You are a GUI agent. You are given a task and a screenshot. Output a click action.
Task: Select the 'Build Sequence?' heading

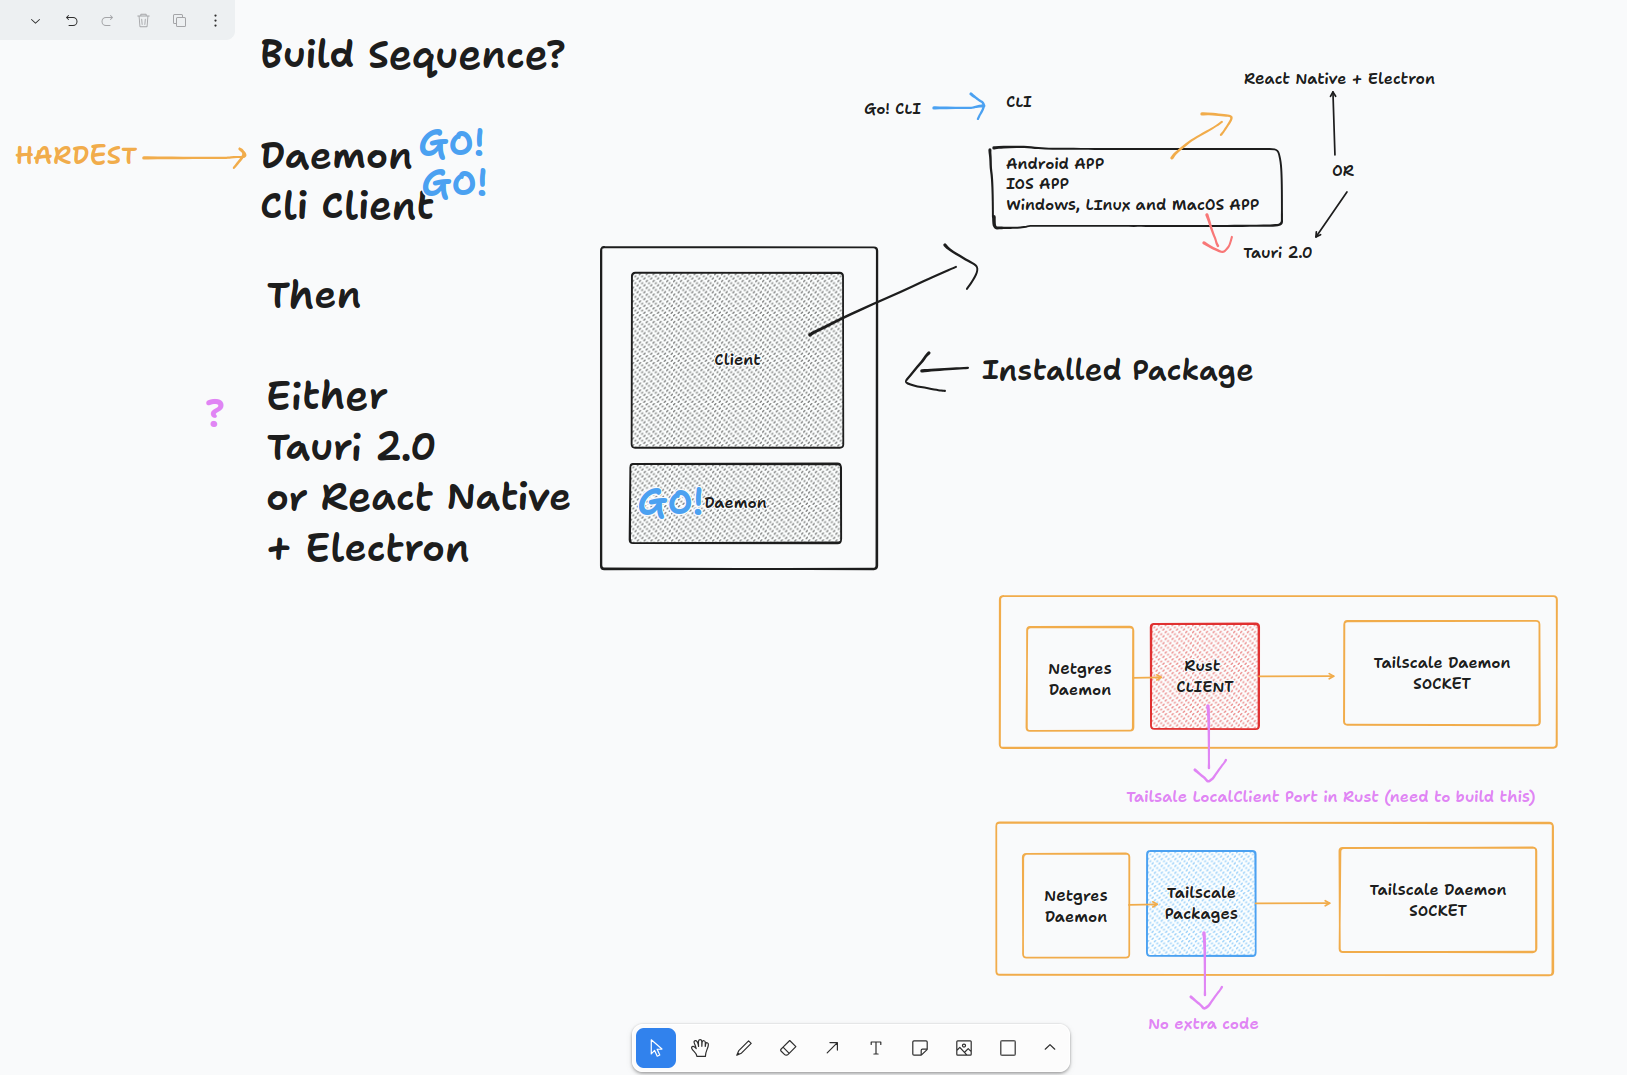[412, 55]
